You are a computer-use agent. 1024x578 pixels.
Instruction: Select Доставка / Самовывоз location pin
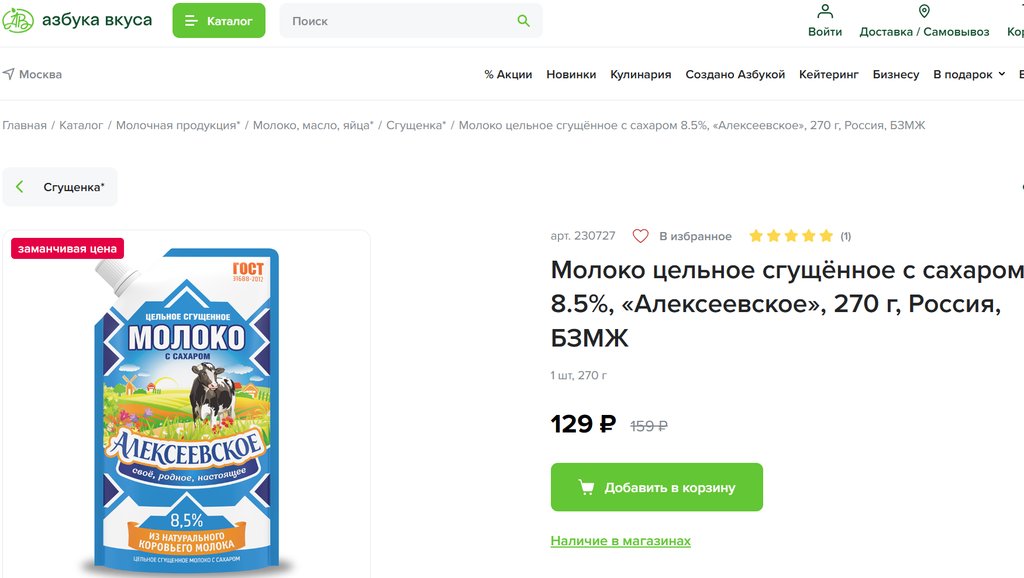pyautogui.click(x=924, y=12)
